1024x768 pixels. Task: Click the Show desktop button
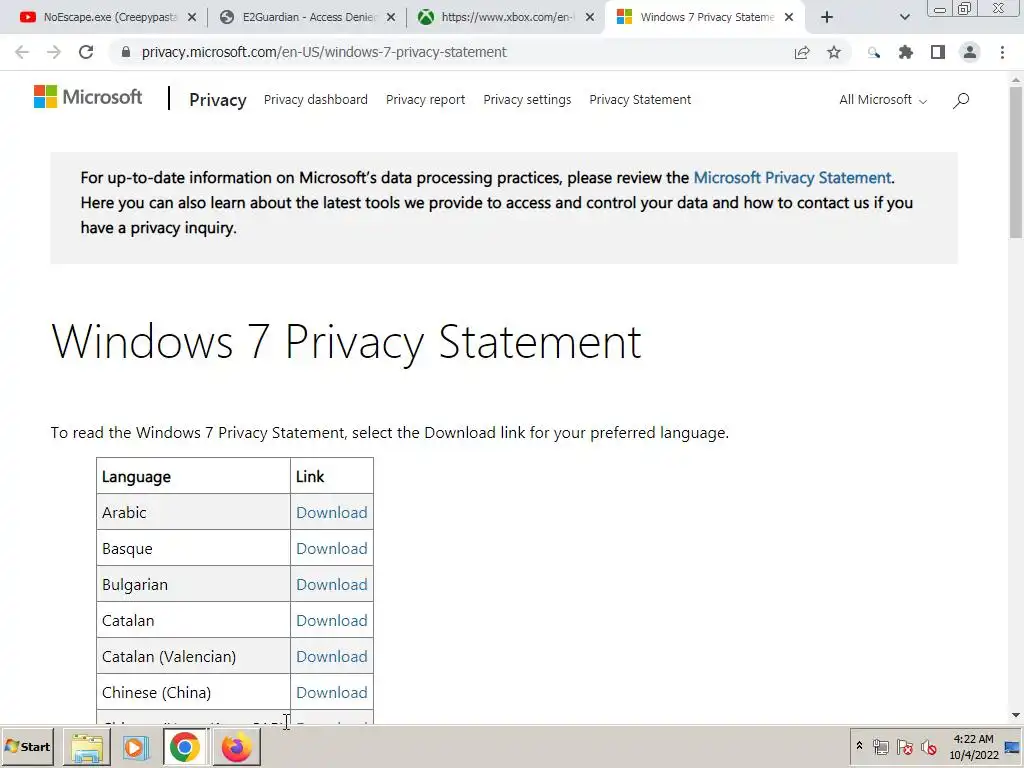(x=1013, y=747)
